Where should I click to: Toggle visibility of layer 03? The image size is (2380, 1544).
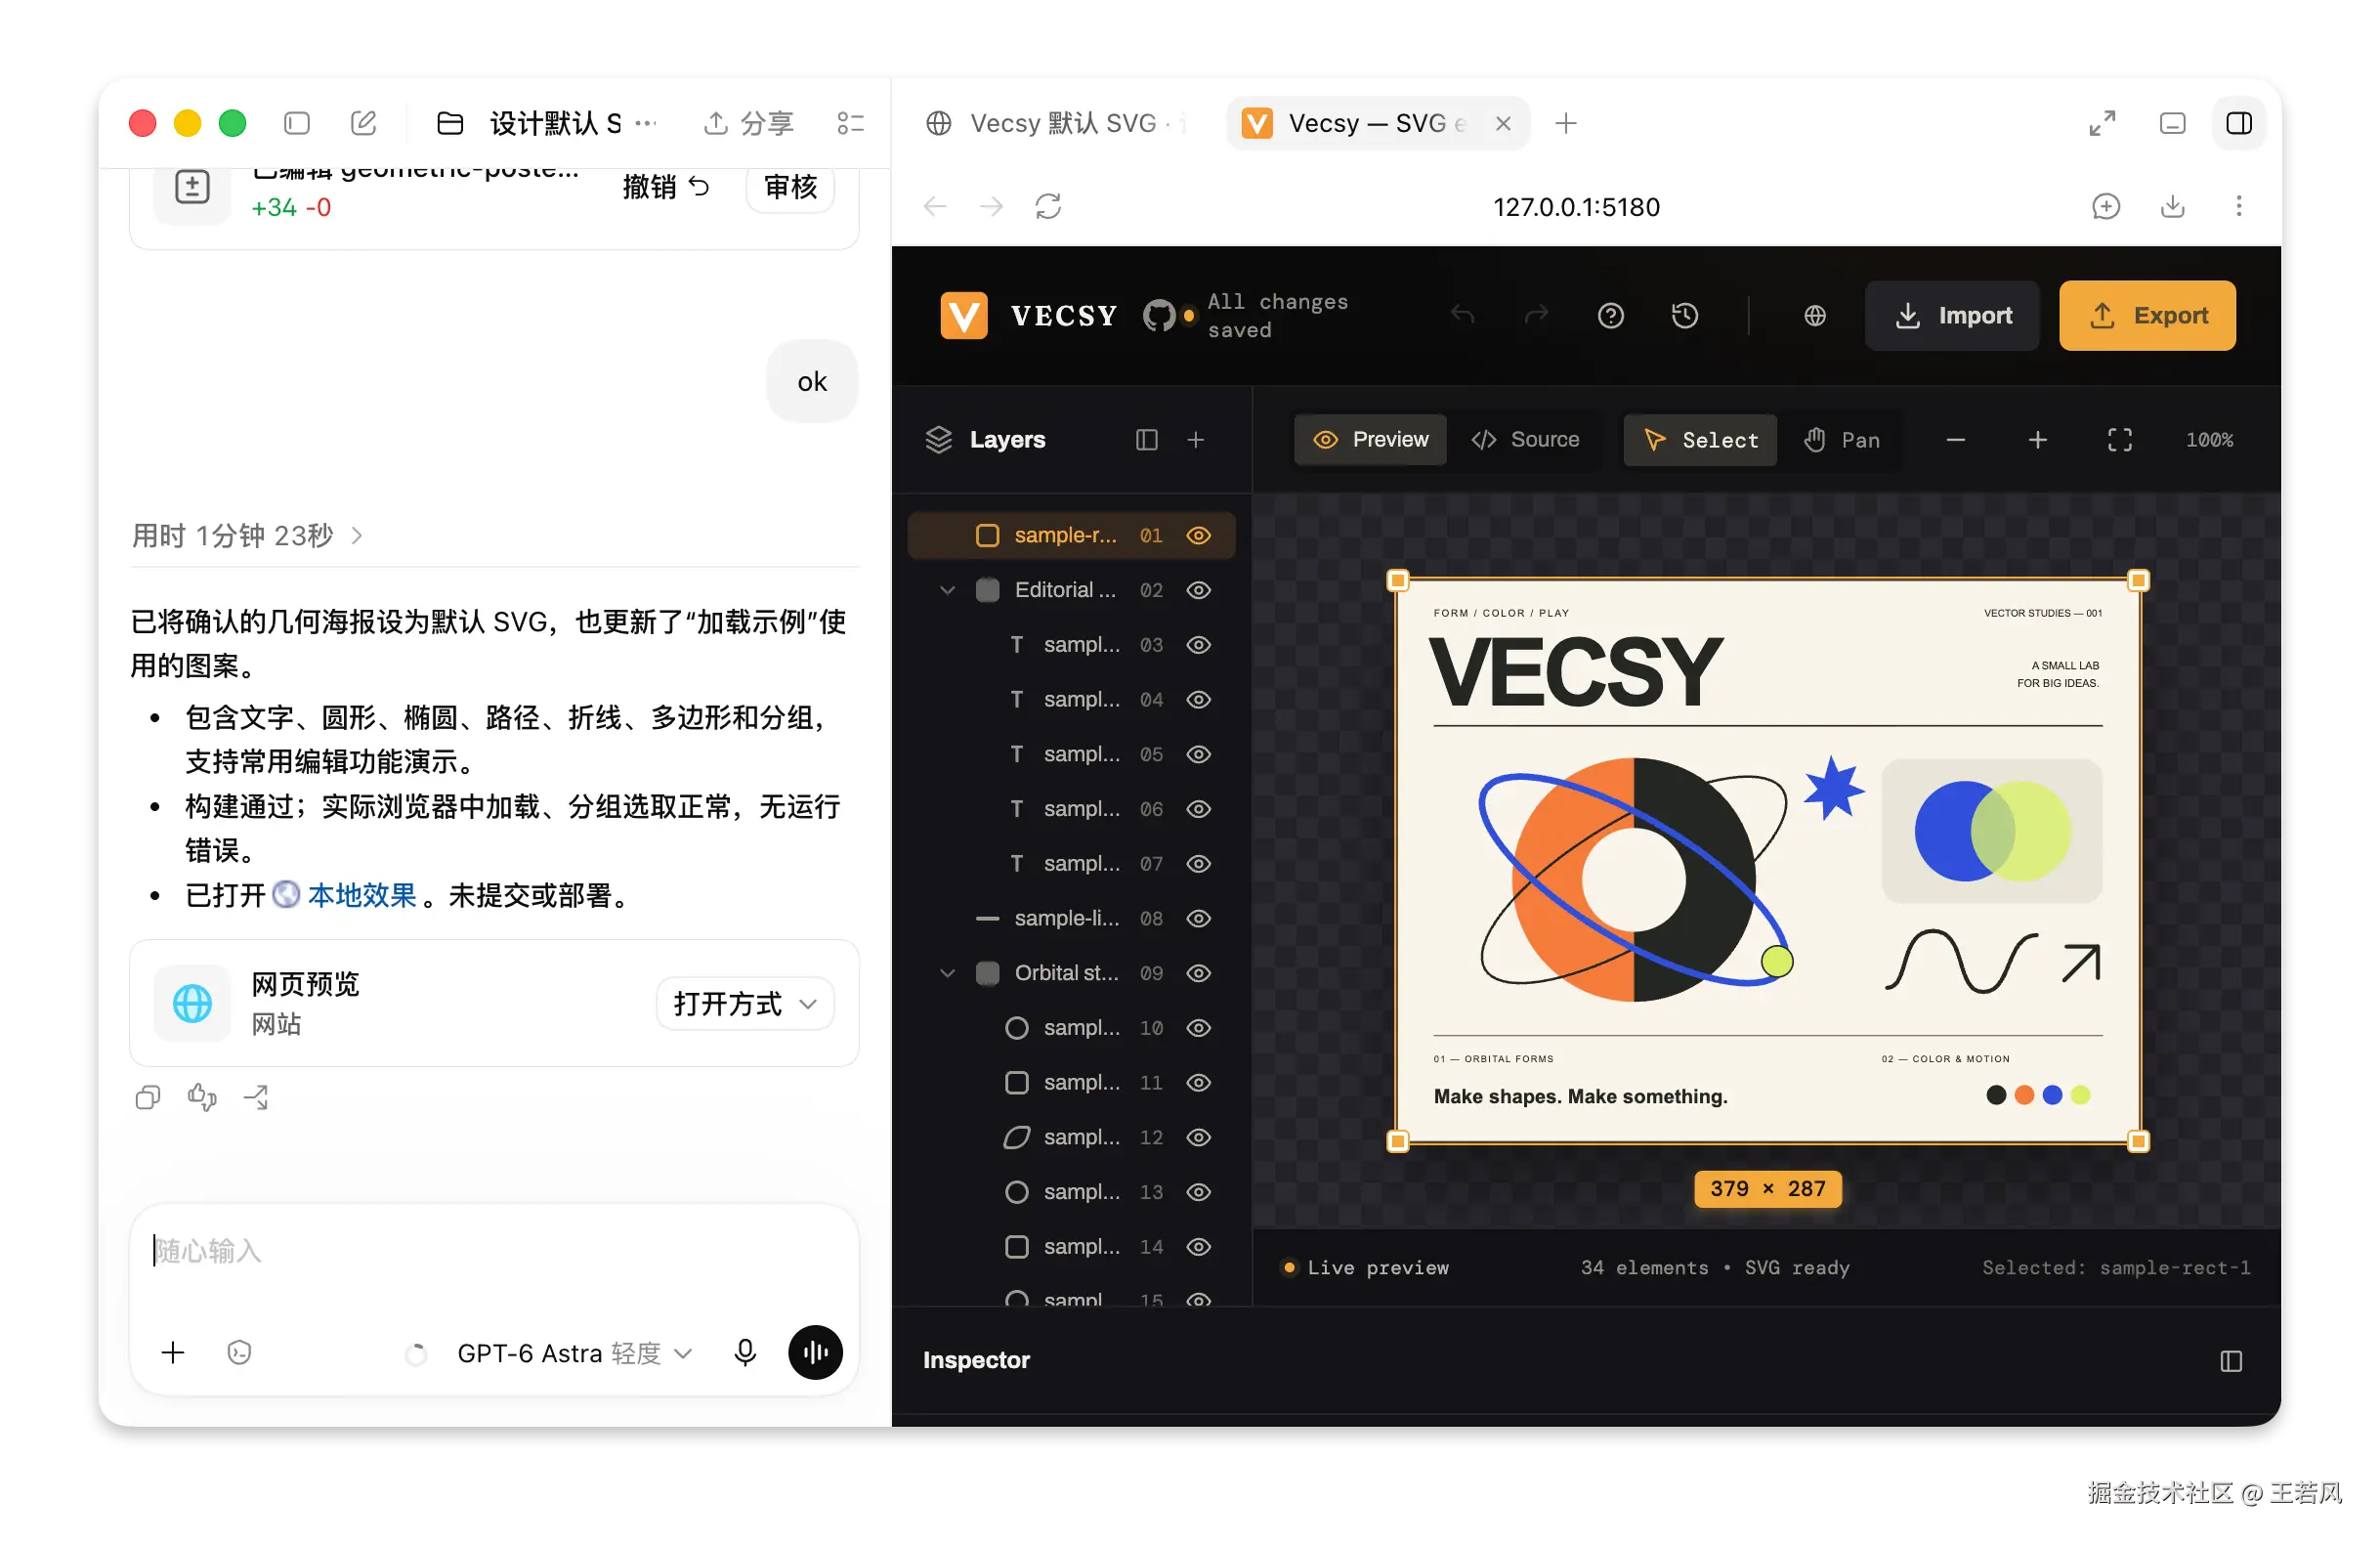(1199, 645)
